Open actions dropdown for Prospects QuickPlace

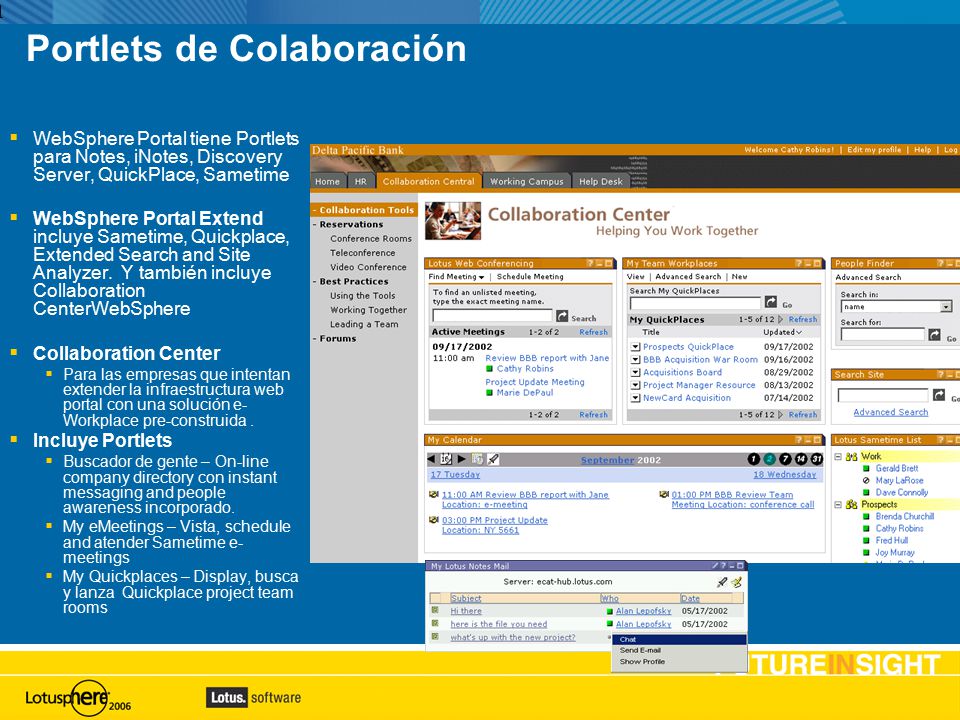(635, 347)
